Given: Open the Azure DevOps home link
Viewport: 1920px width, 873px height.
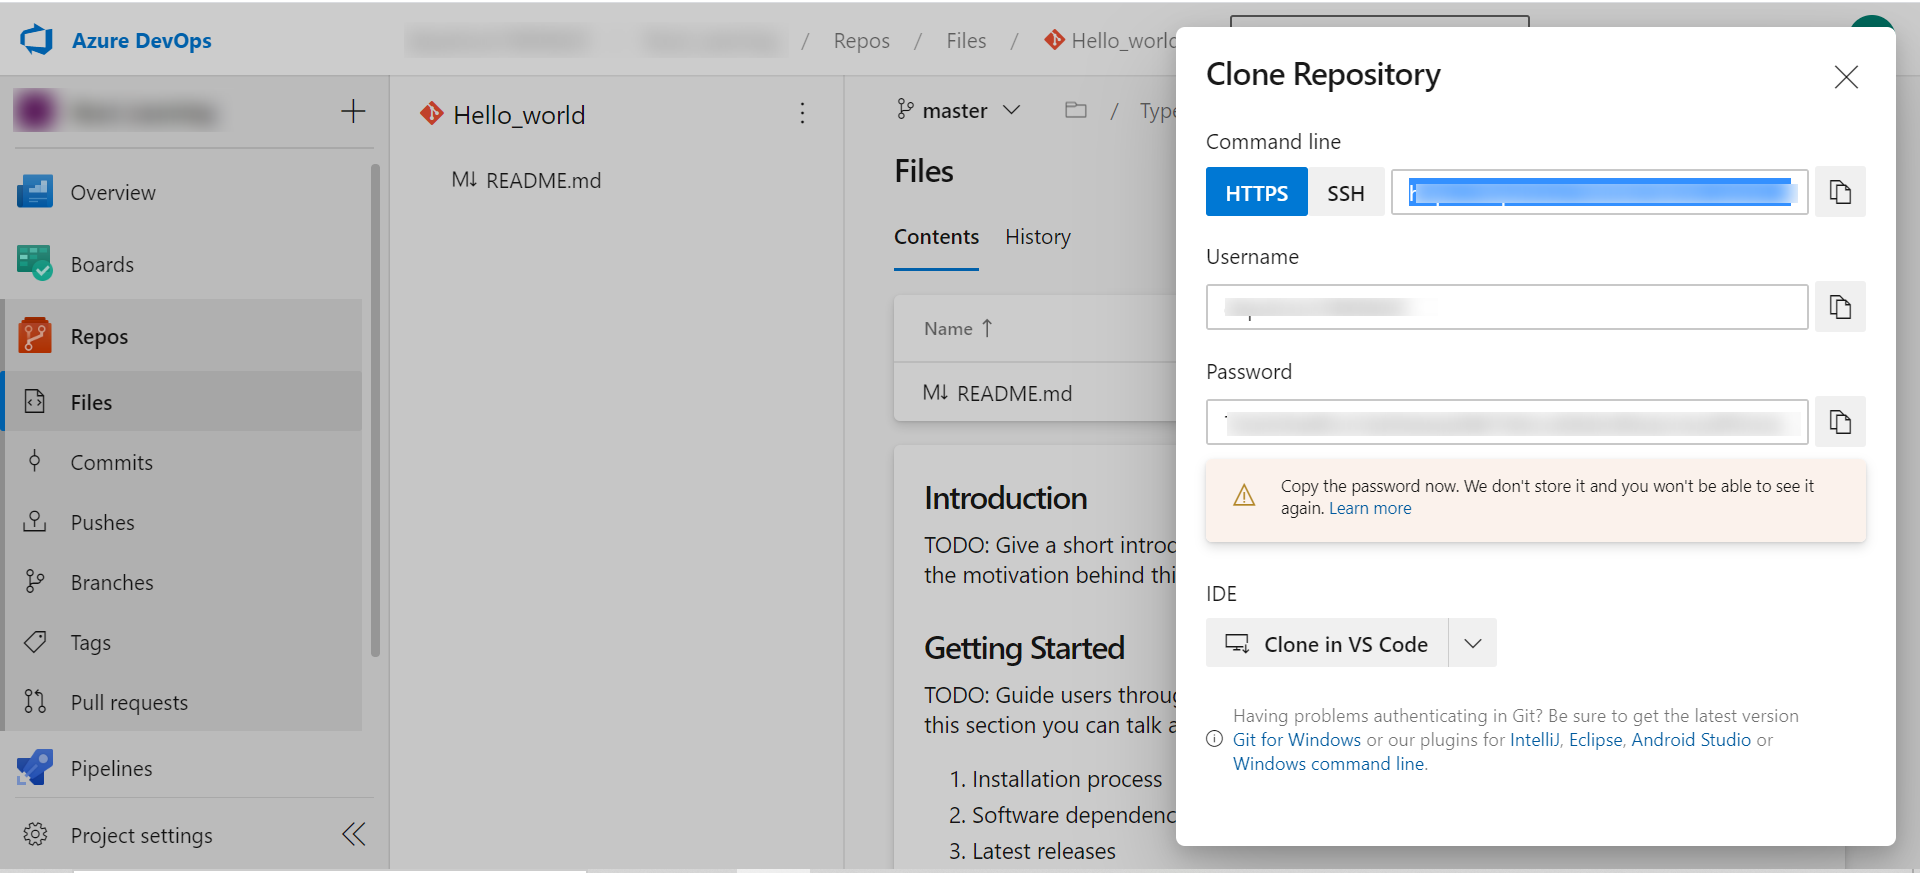Looking at the screenshot, I should pos(141,41).
